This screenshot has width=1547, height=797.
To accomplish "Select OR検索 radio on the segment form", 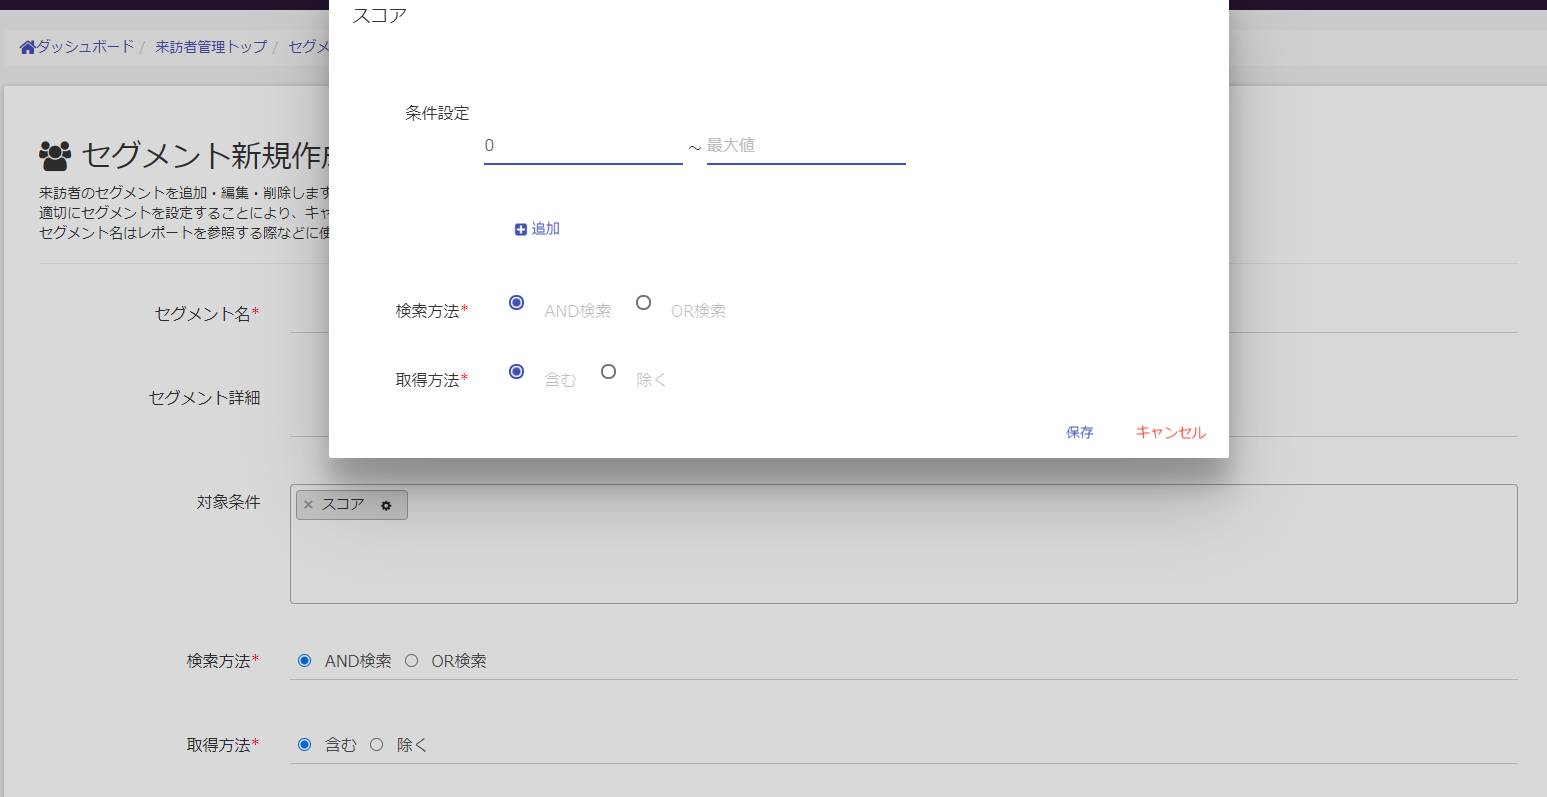I will (411, 661).
